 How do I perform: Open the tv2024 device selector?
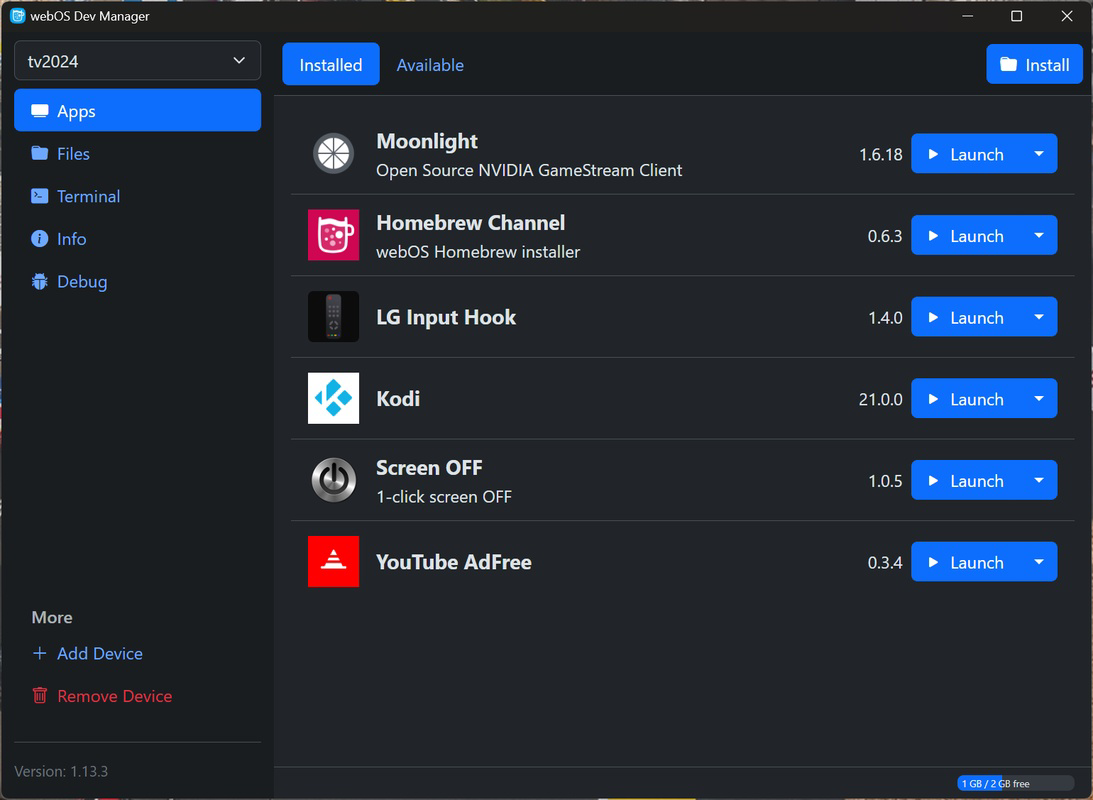(137, 60)
